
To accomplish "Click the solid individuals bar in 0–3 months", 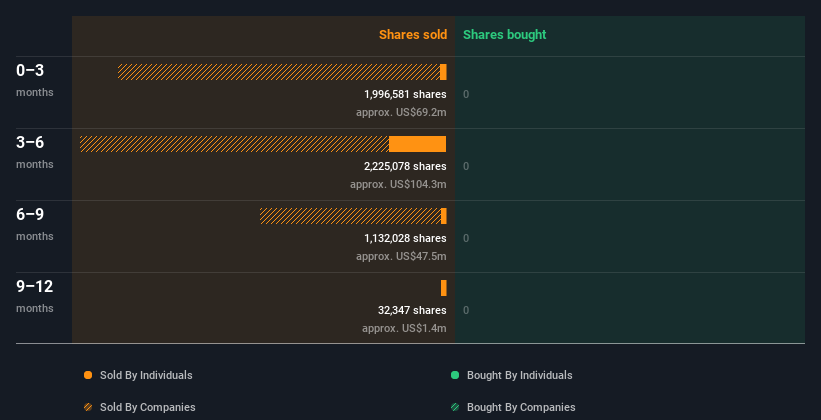I will pos(443,72).
